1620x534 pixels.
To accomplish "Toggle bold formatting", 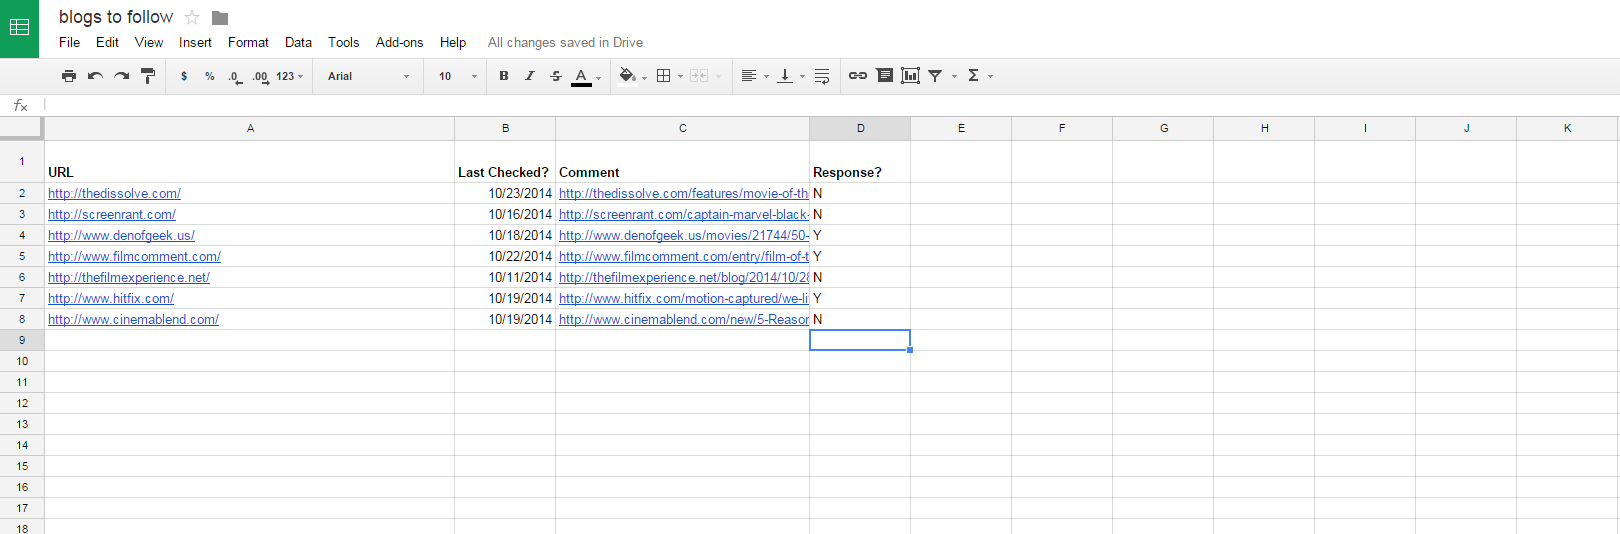I will (504, 76).
